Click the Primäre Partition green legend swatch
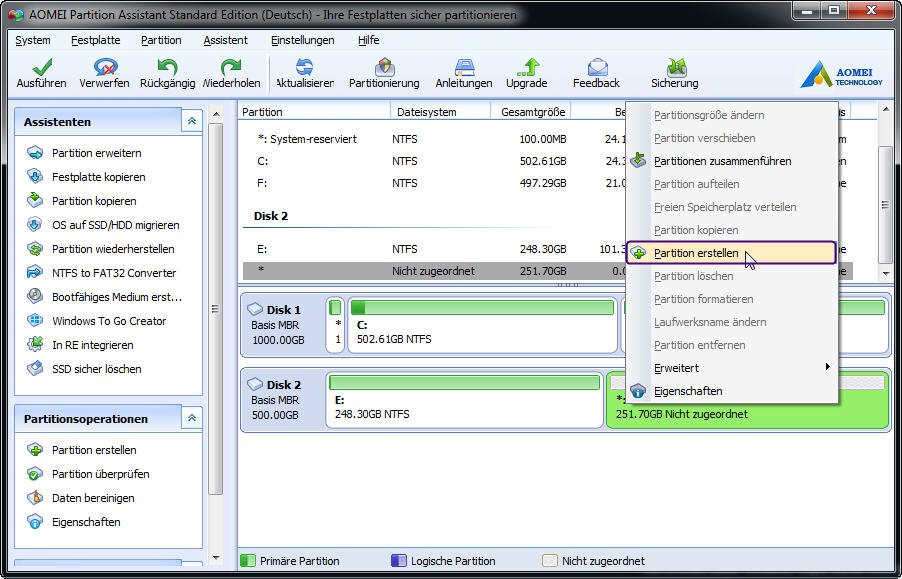Screen dimensions: 902x579 coord(247,561)
